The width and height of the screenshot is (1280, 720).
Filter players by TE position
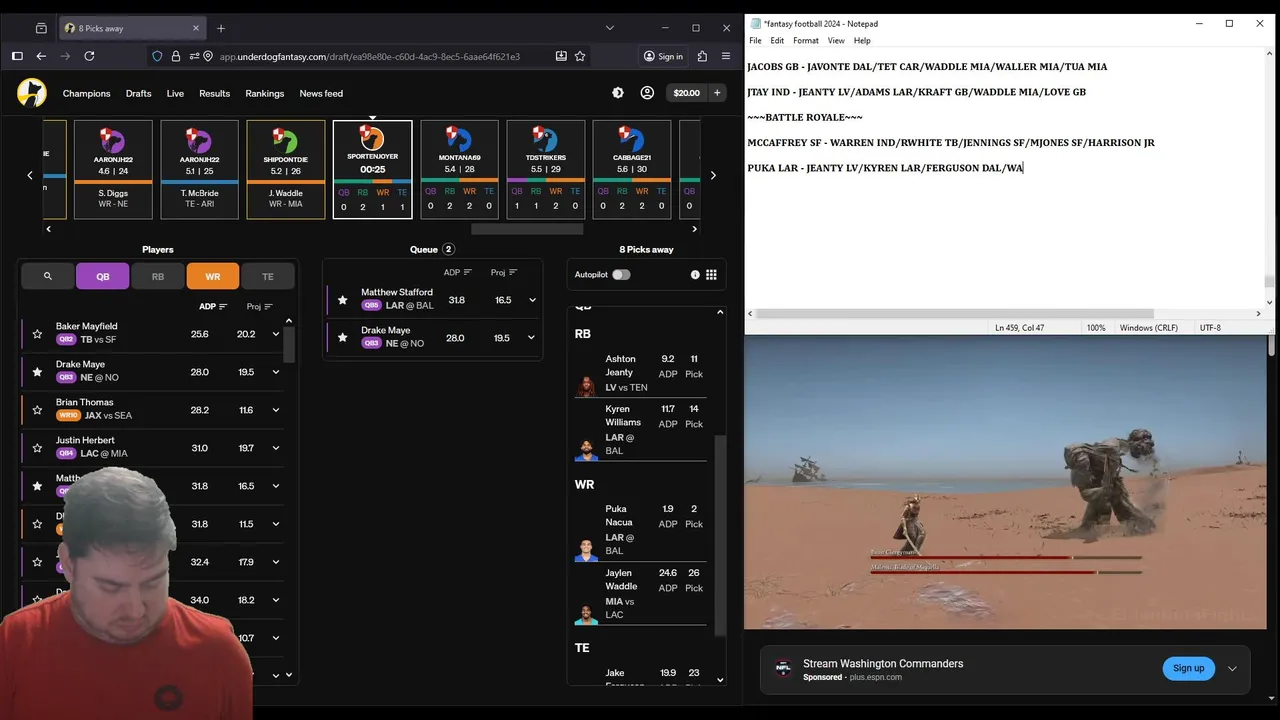click(x=268, y=276)
